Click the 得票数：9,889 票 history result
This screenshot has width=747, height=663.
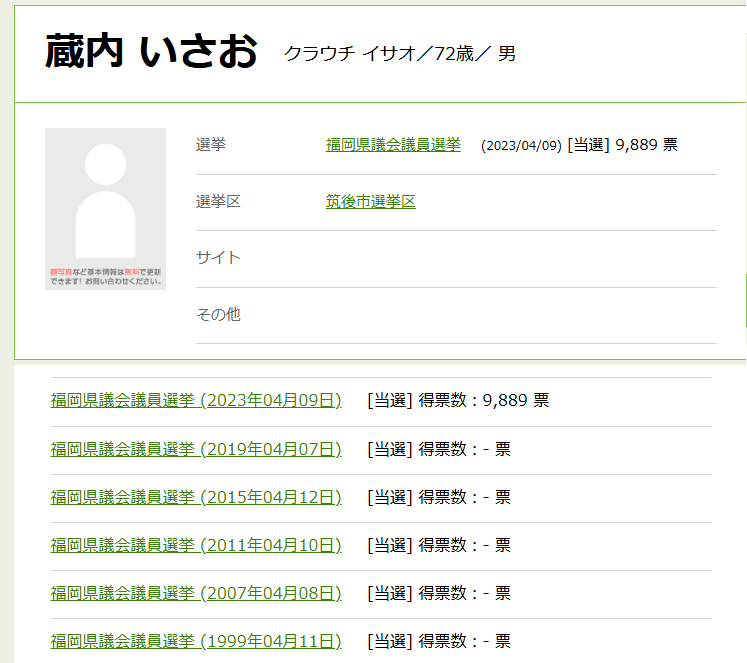(x=484, y=401)
